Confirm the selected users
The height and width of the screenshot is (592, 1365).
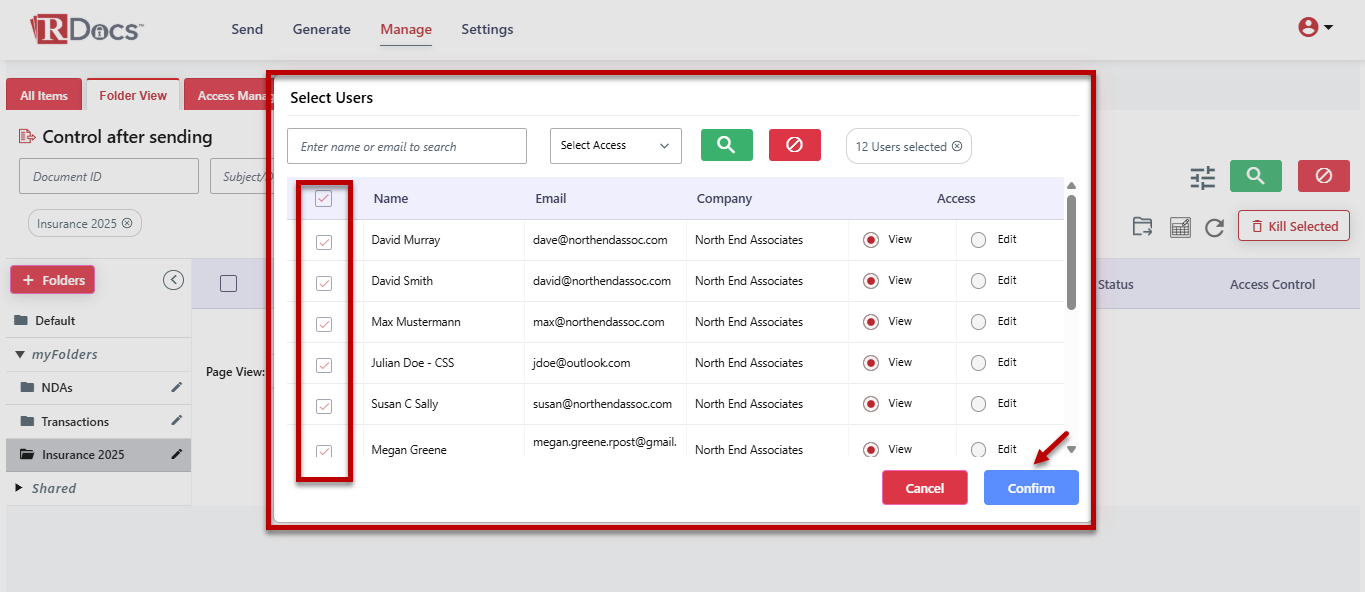coord(1031,488)
